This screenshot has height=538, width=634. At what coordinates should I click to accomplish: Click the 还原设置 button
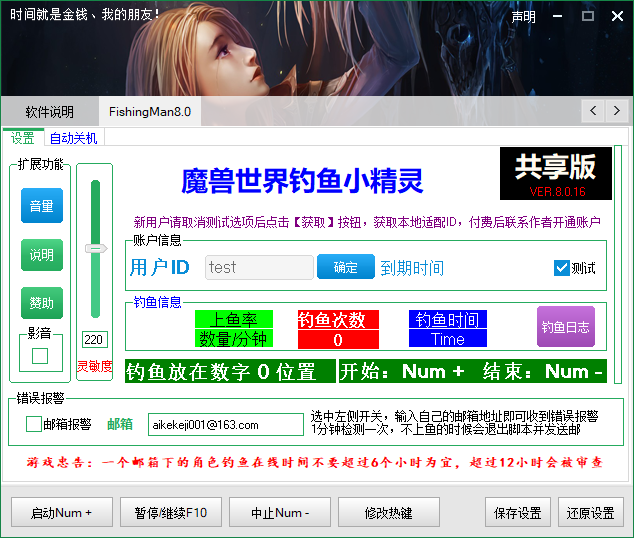tap(591, 512)
